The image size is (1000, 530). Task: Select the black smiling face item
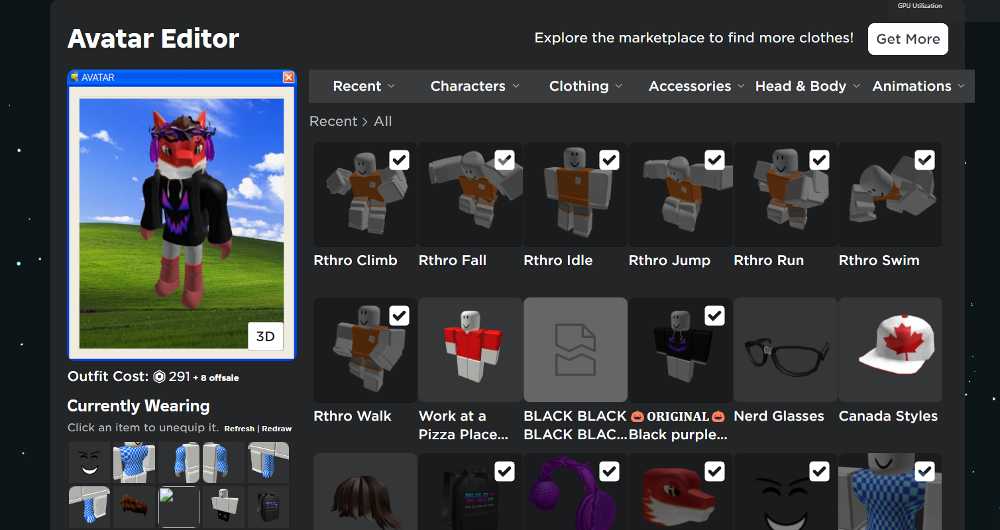[x=785, y=492]
